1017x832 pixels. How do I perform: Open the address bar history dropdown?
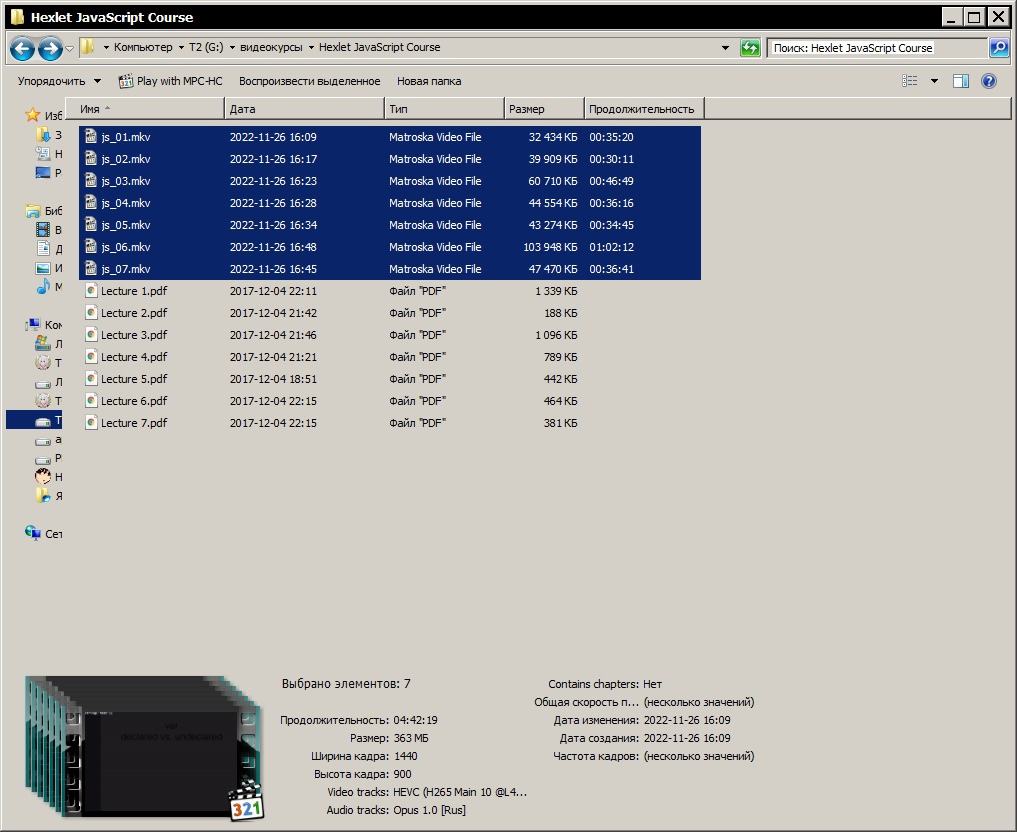point(725,47)
